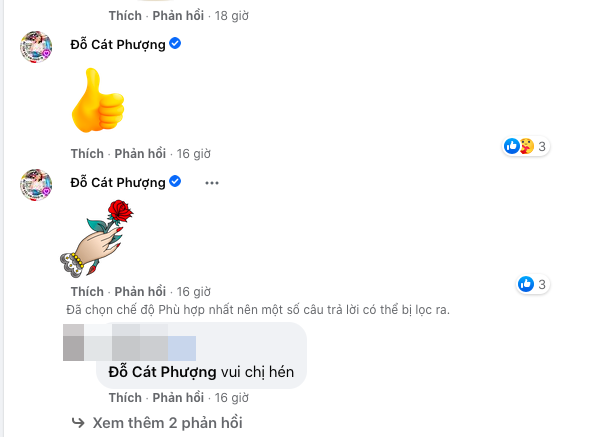Open Đỗ Cát Phượng avatar on the rose comment
The width and height of the screenshot is (594, 437).
pos(36,185)
